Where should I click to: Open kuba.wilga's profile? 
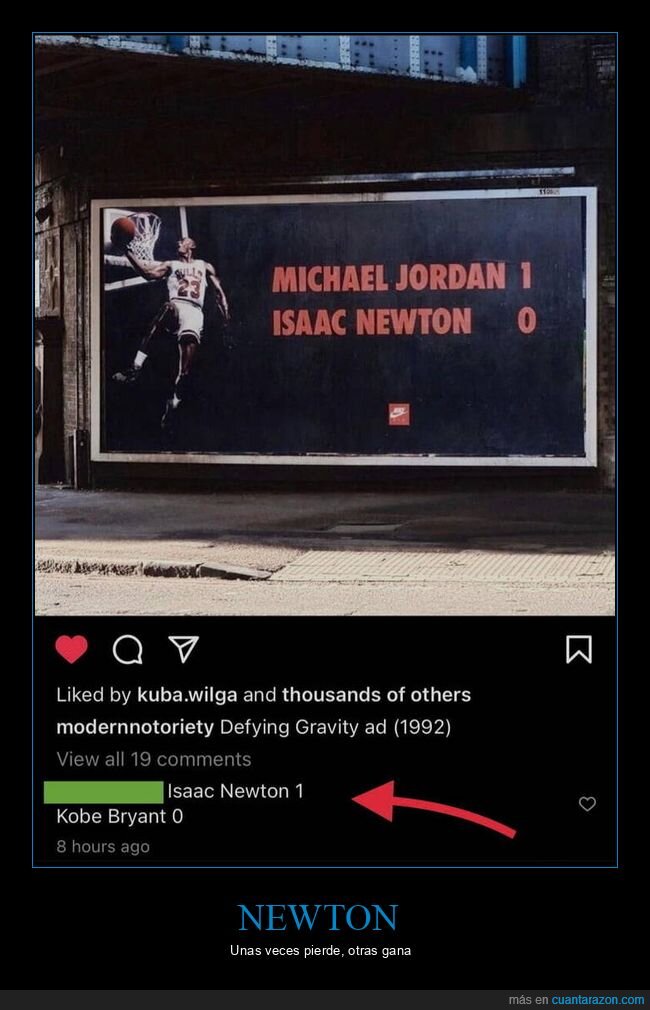click(187, 695)
